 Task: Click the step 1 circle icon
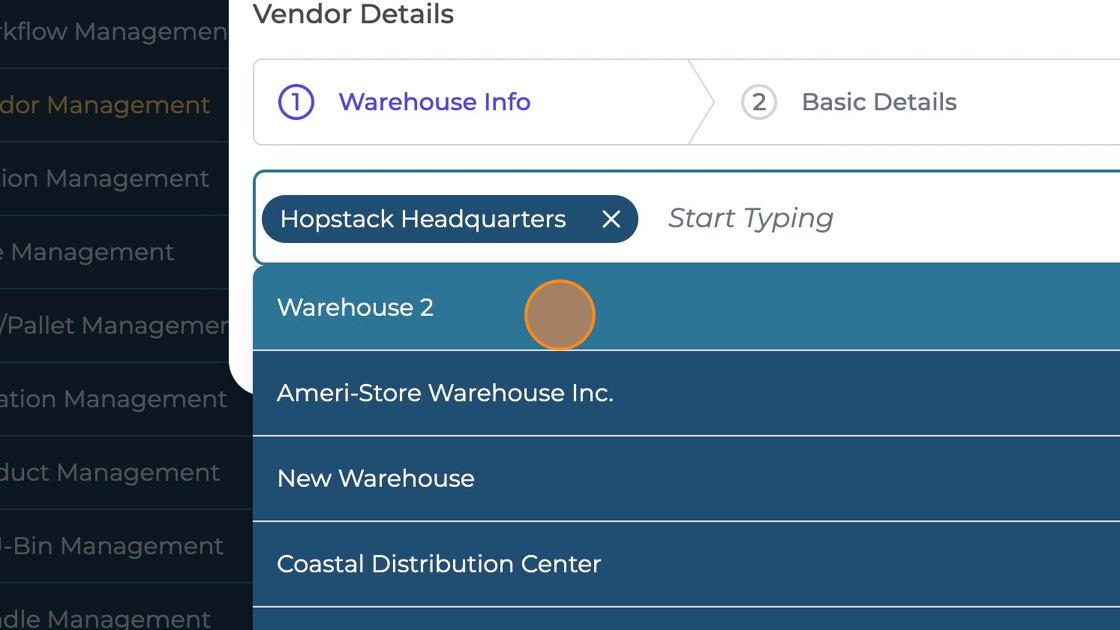coord(296,102)
